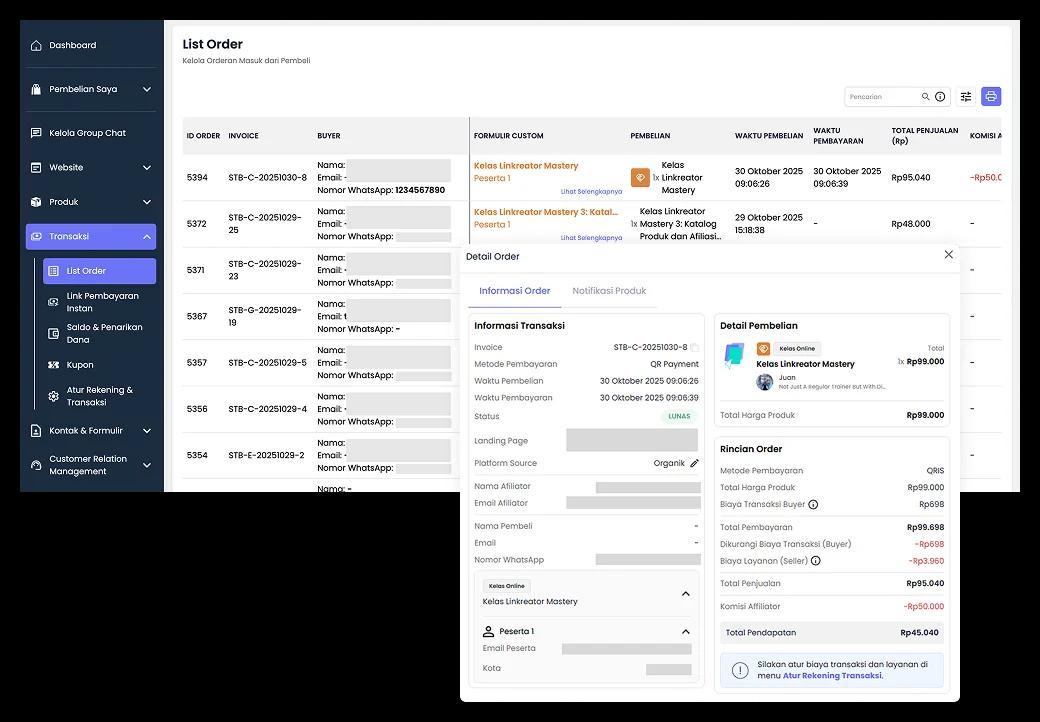Click the search info icon
The image size is (1040, 722).
tap(940, 97)
